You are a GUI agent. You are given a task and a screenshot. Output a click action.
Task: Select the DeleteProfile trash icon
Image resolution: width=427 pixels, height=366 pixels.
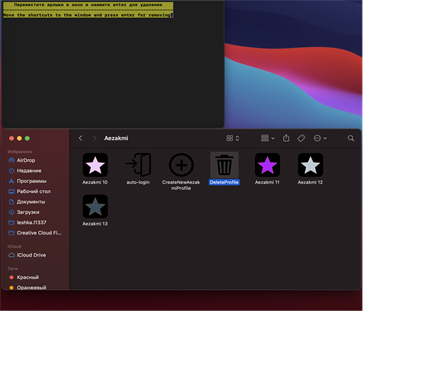(x=224, y=165)
